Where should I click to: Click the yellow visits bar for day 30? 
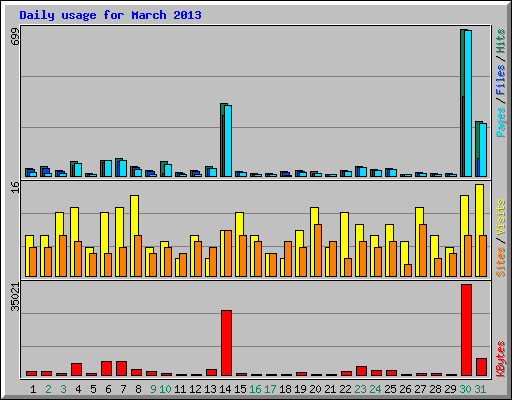[x=464, y=236]
